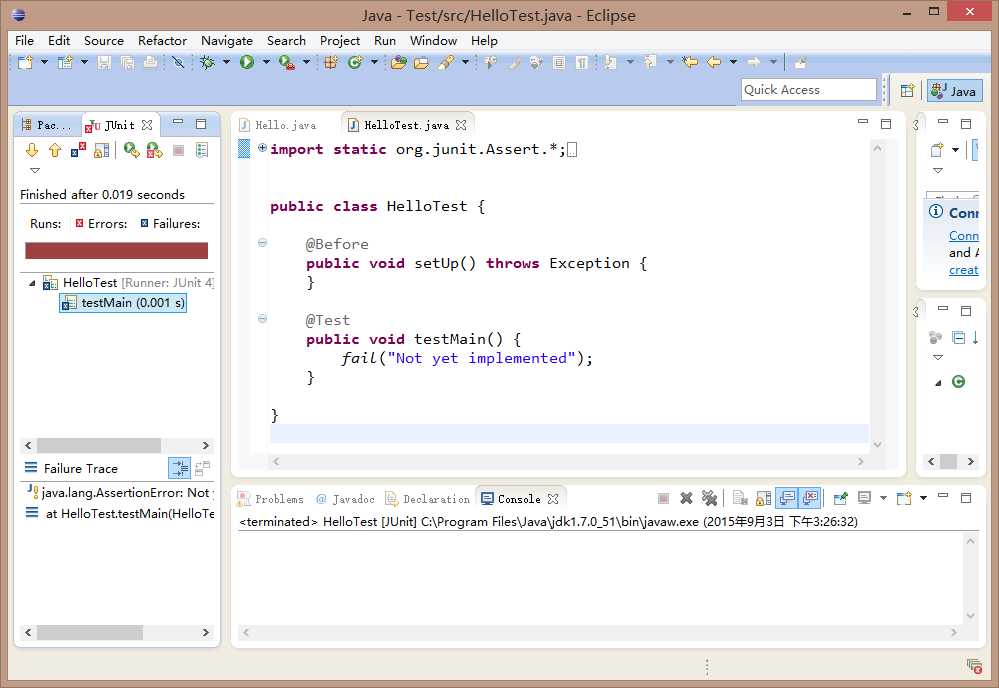Click Rerun Test Failures First icon

coord(154,150)
